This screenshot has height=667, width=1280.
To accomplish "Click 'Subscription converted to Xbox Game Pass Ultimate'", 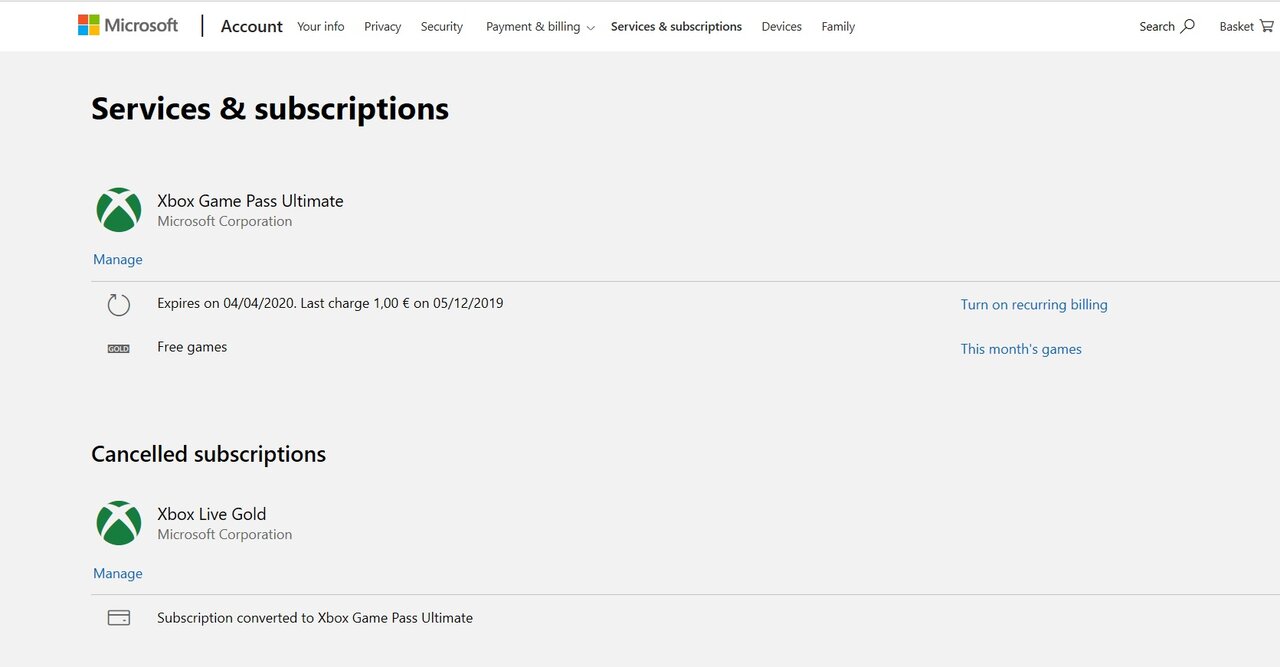I will point(315,618).
